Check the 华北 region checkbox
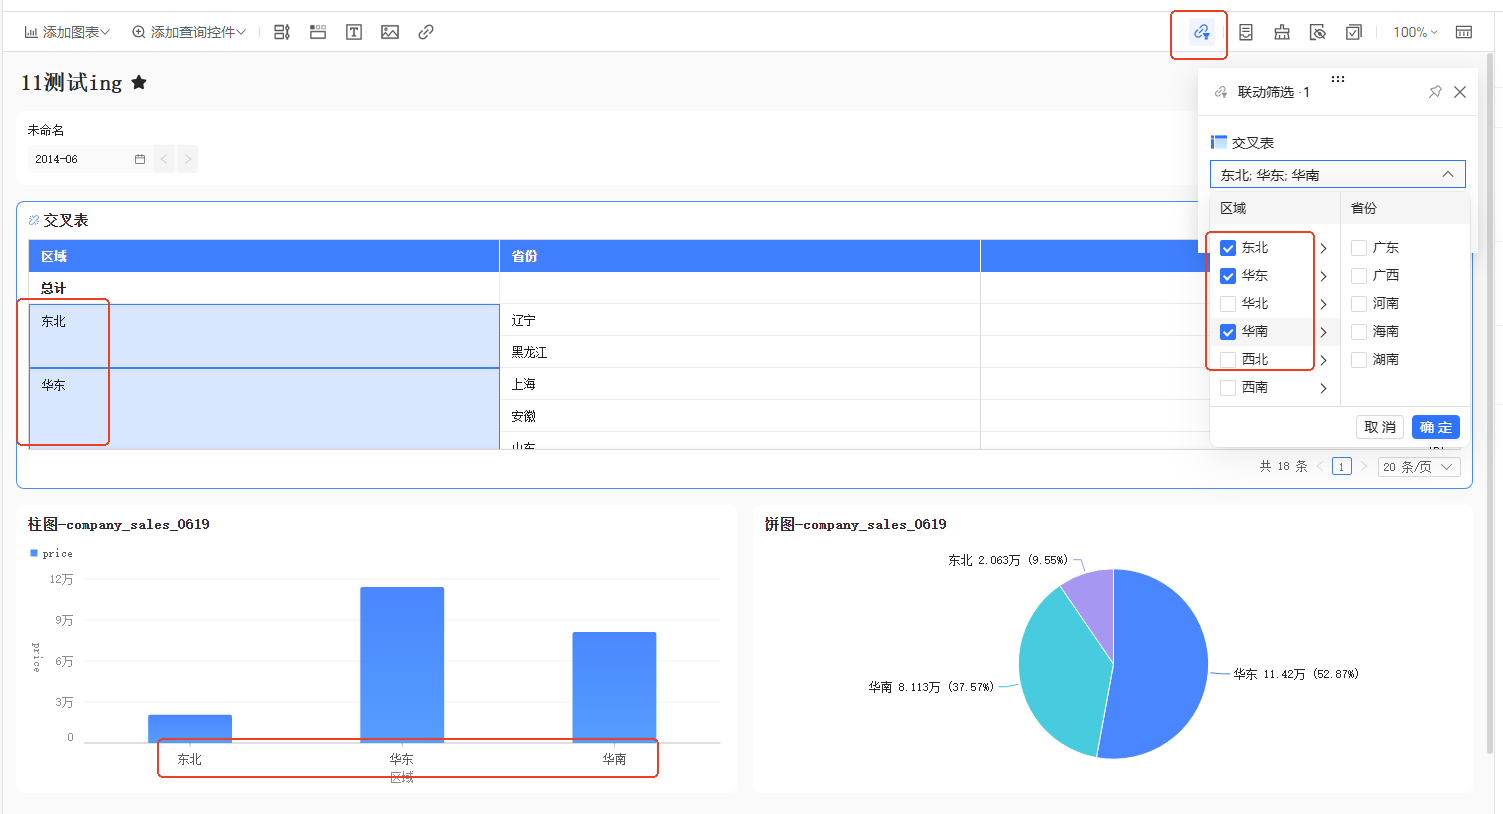The width and height of the screenshot is (1503, 814). click(1228, 304)
